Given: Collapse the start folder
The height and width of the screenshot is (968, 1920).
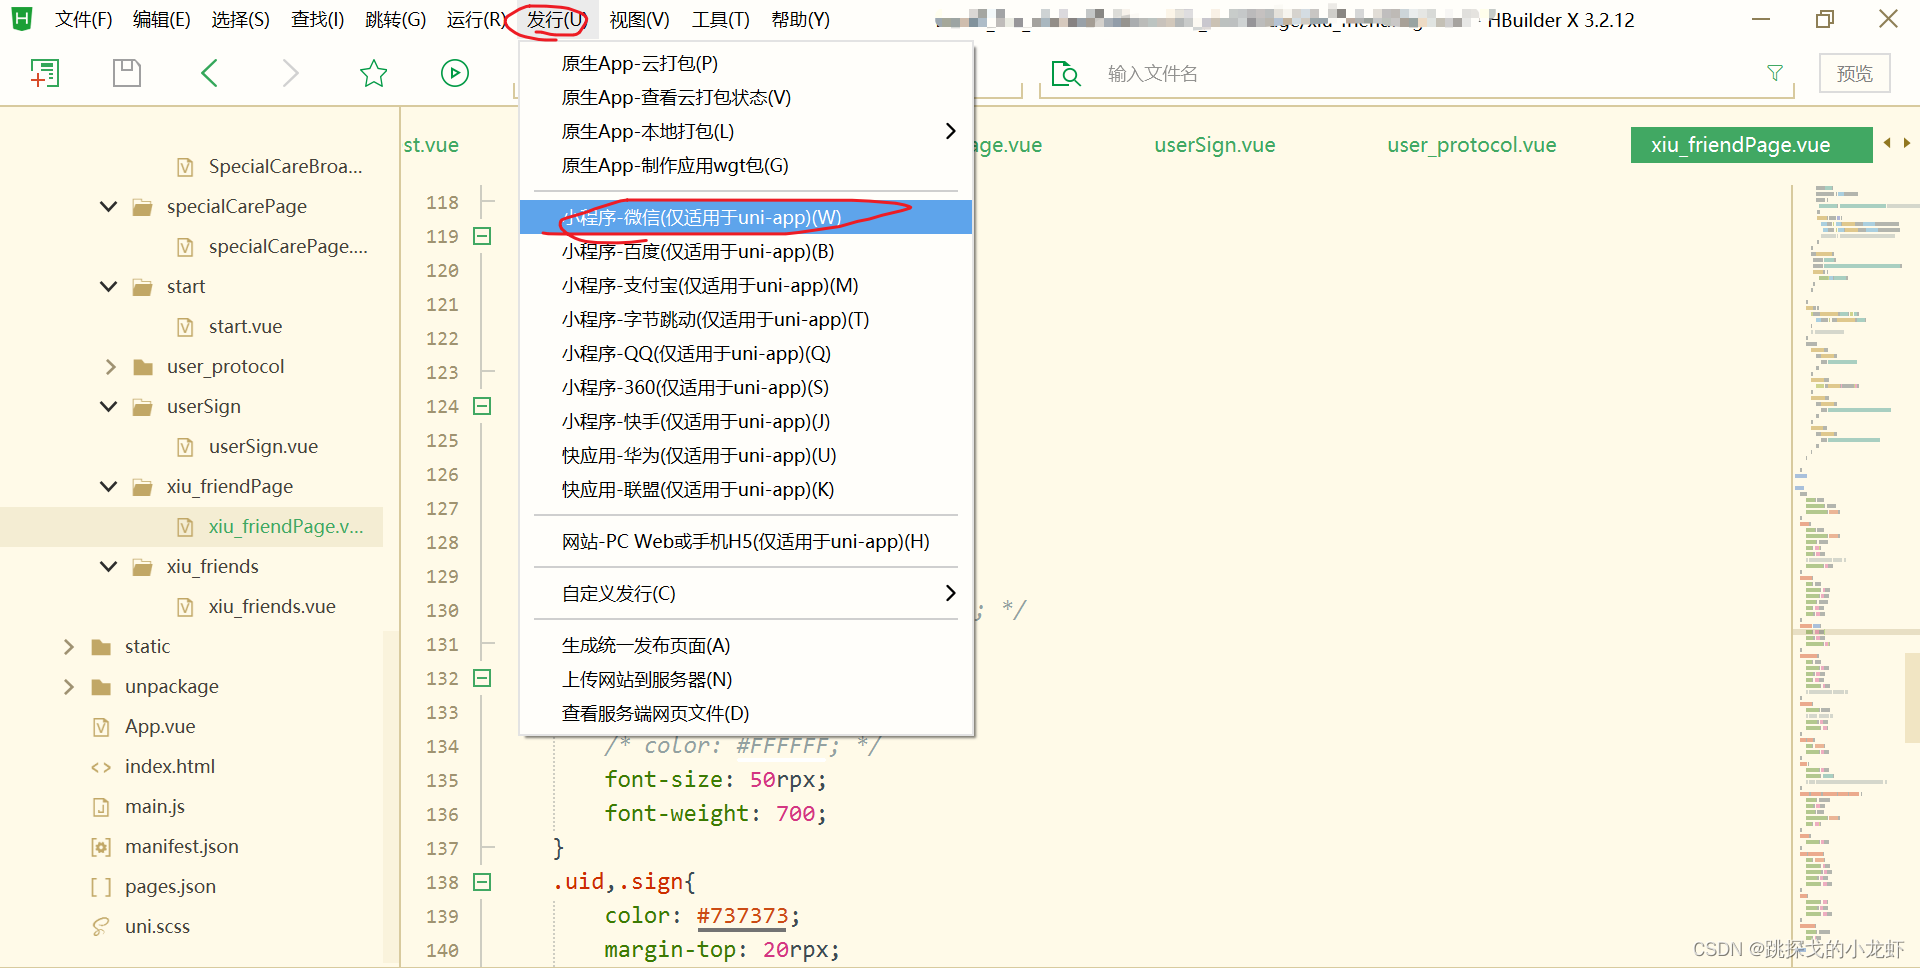Looking at the screenshot, I should tap(109, 287).
